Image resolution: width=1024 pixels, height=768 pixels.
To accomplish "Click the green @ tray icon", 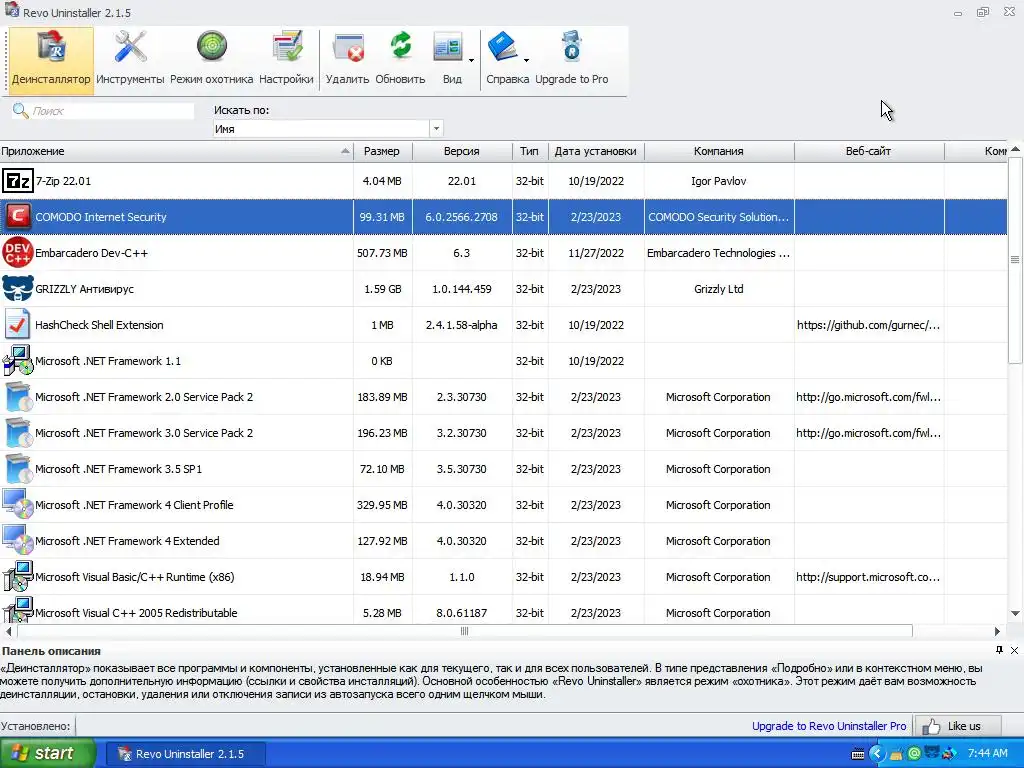I will pos(914,754).
